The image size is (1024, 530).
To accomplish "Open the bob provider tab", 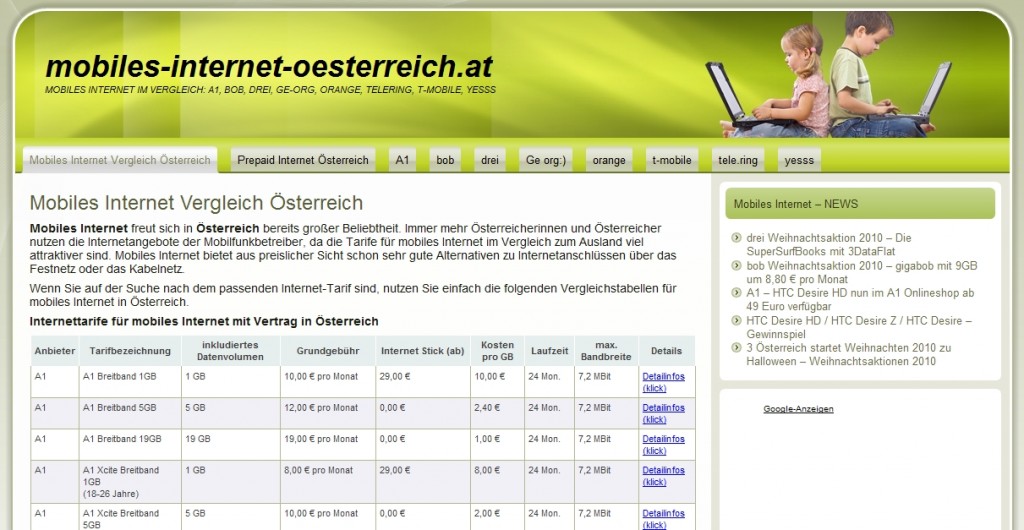I will pyautogui.click(x=445, y=160).
